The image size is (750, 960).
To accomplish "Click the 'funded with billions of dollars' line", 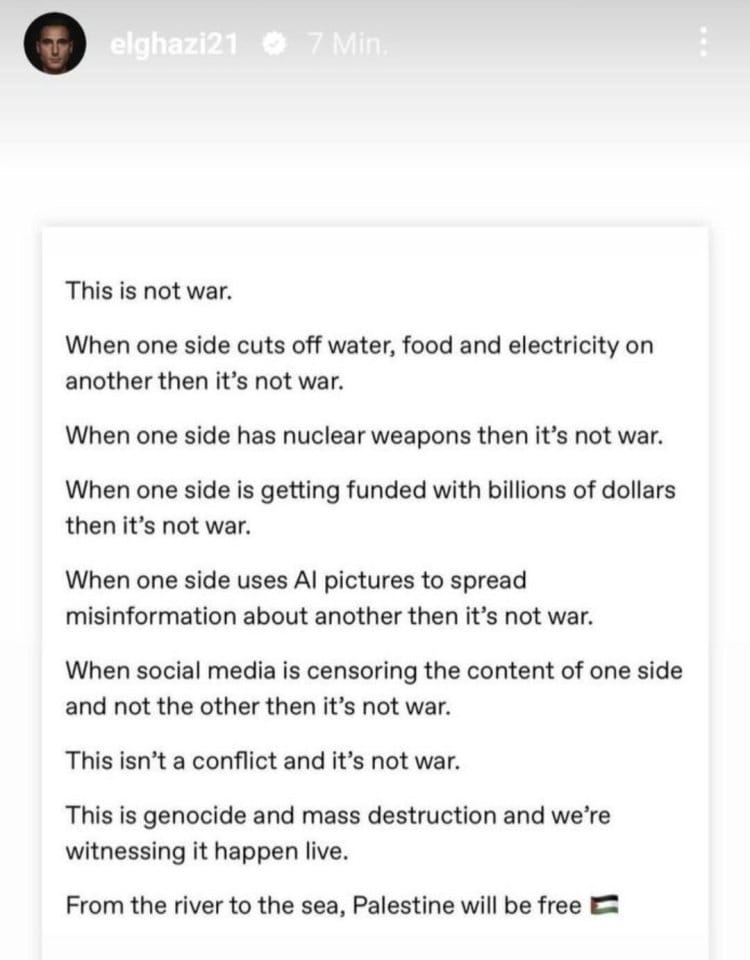I will tap(370, 490).
